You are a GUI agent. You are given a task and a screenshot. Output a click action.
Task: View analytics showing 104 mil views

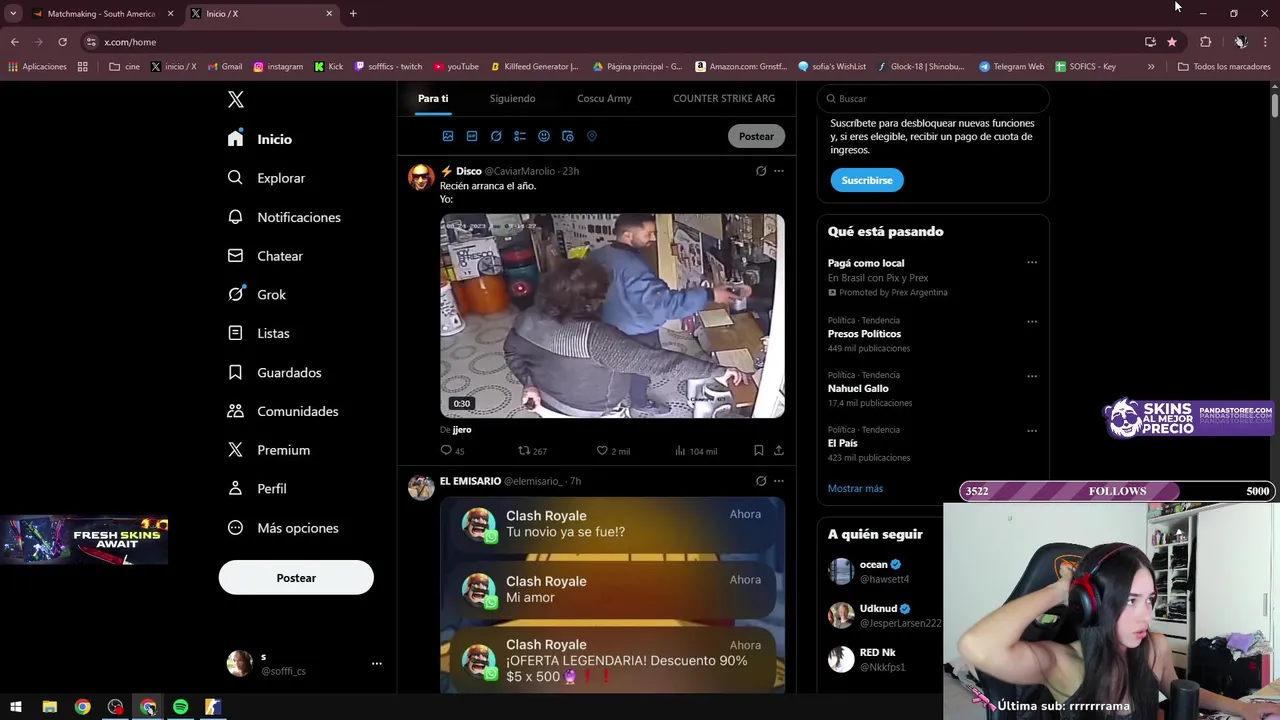coord(695,451)
